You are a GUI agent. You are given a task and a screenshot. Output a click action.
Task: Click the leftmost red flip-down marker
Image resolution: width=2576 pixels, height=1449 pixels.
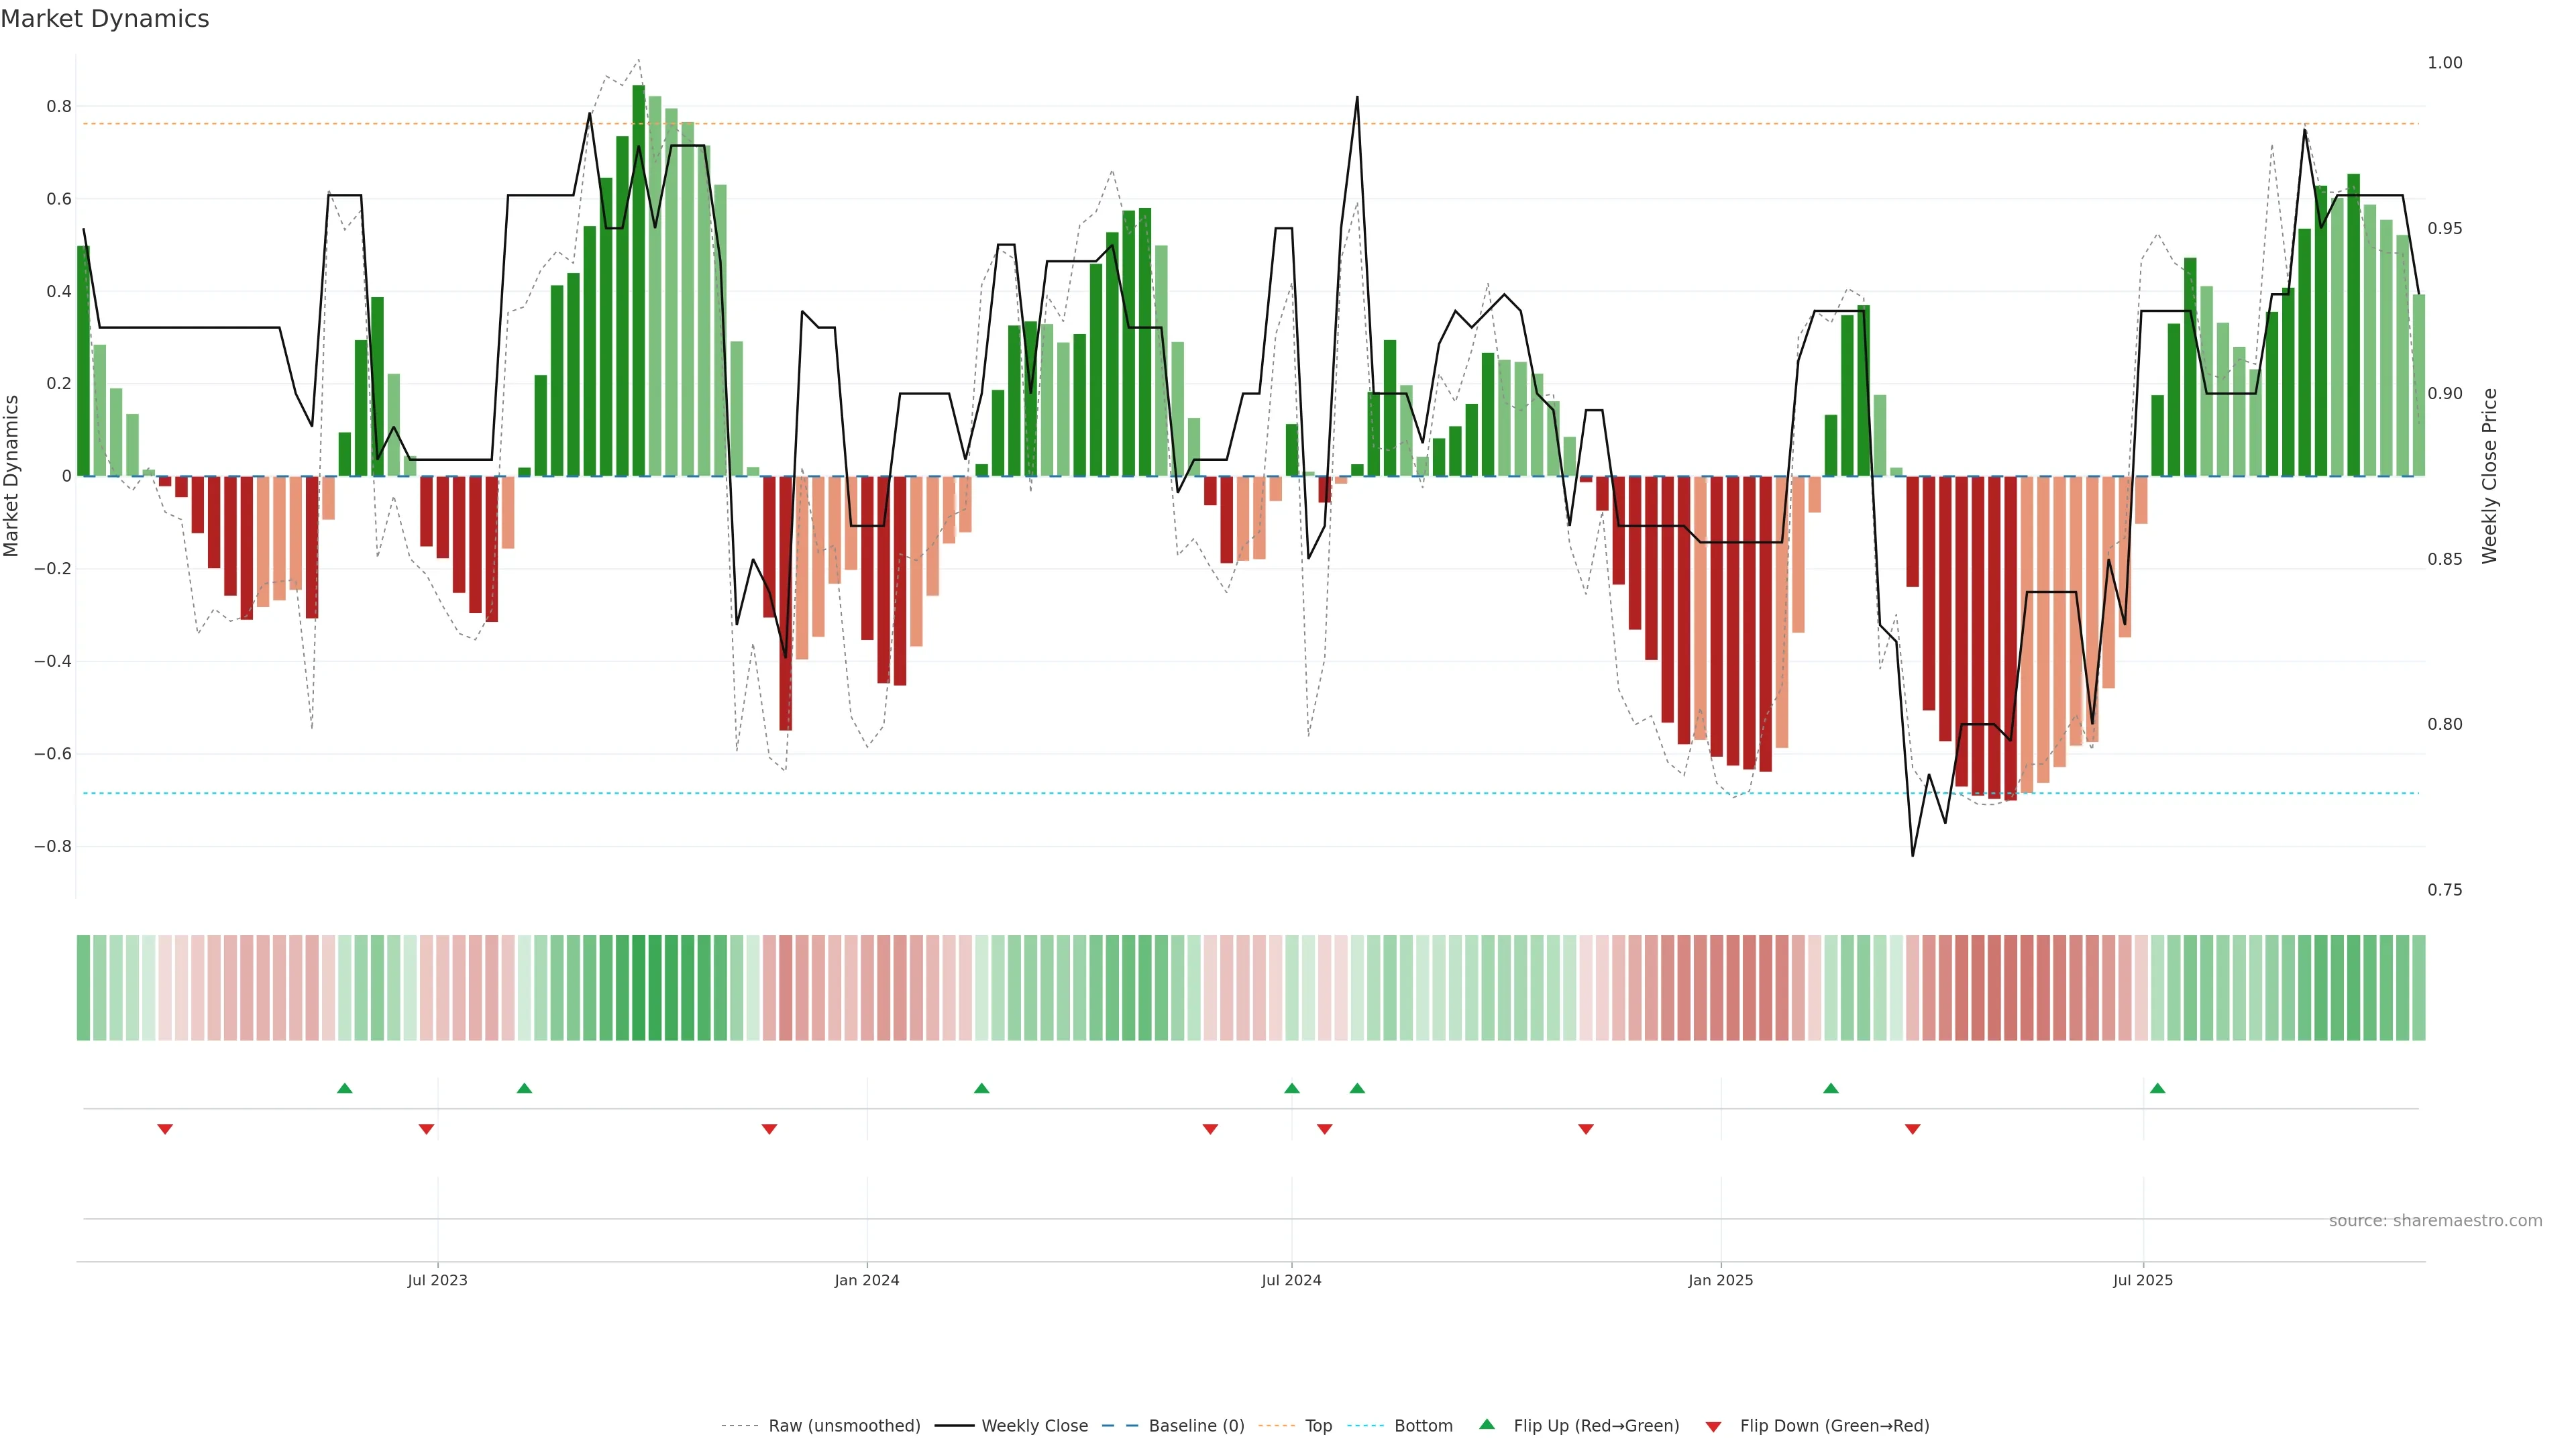pos(165,1129)
